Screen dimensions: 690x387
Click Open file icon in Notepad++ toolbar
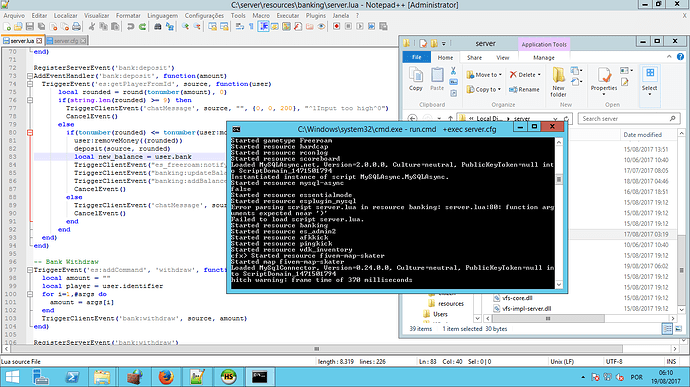tap(18, 27)
